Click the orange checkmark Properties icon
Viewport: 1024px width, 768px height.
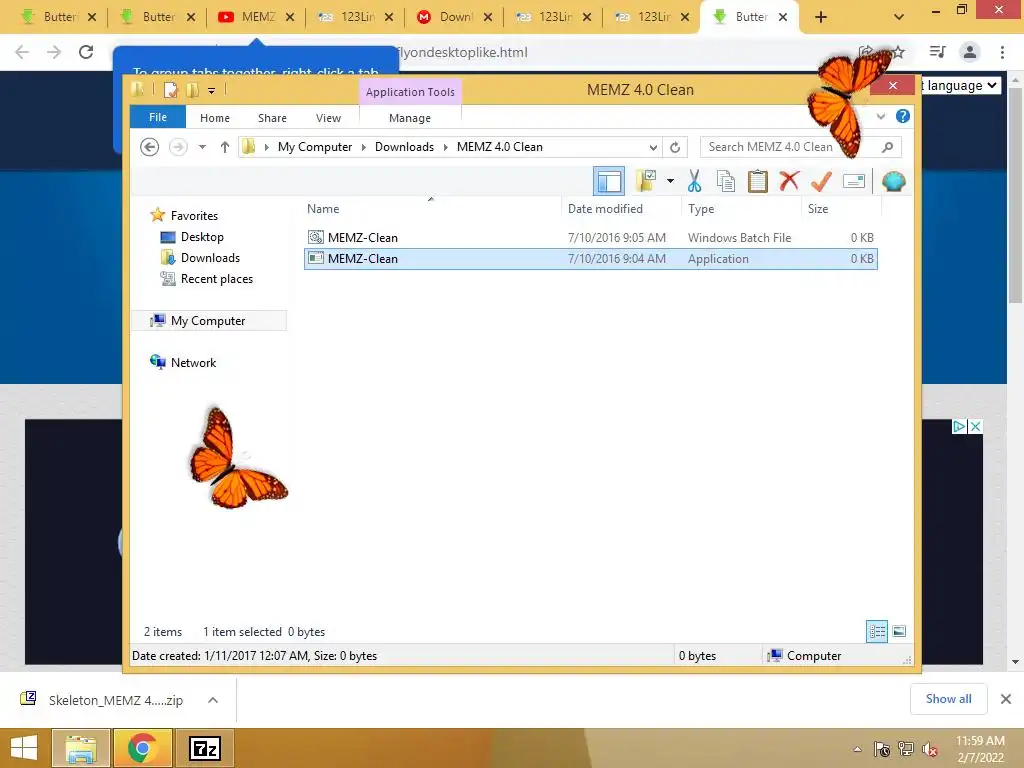tap(821, 181)
